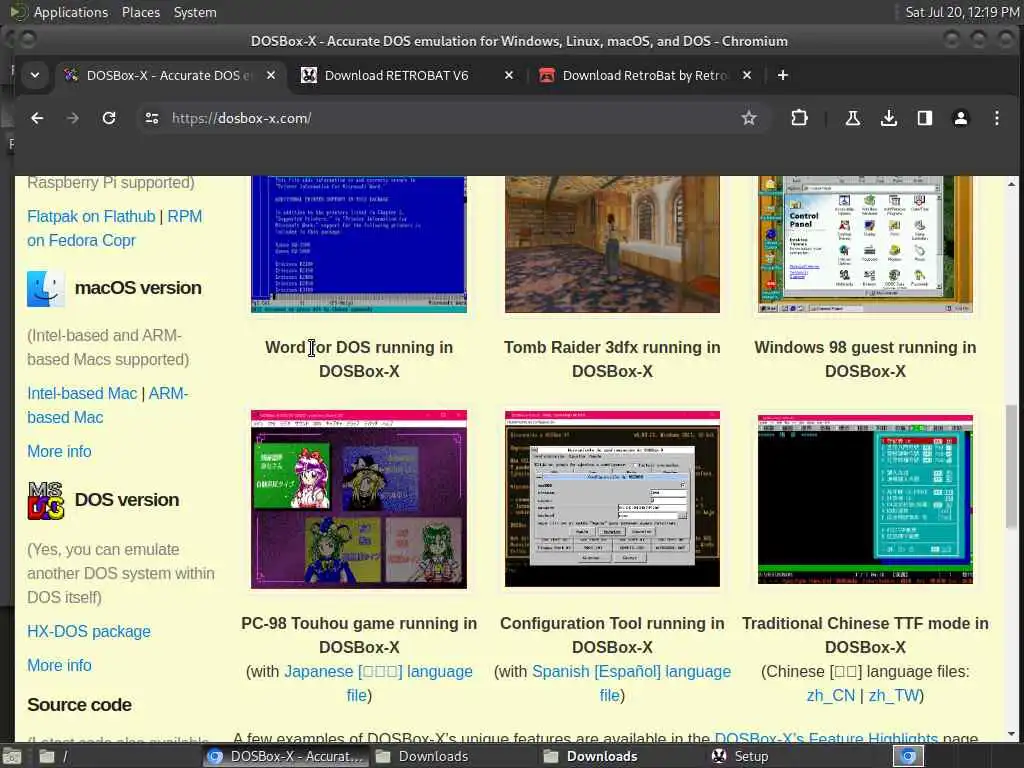Close the DOSBox-X tab

pos(270,75)
